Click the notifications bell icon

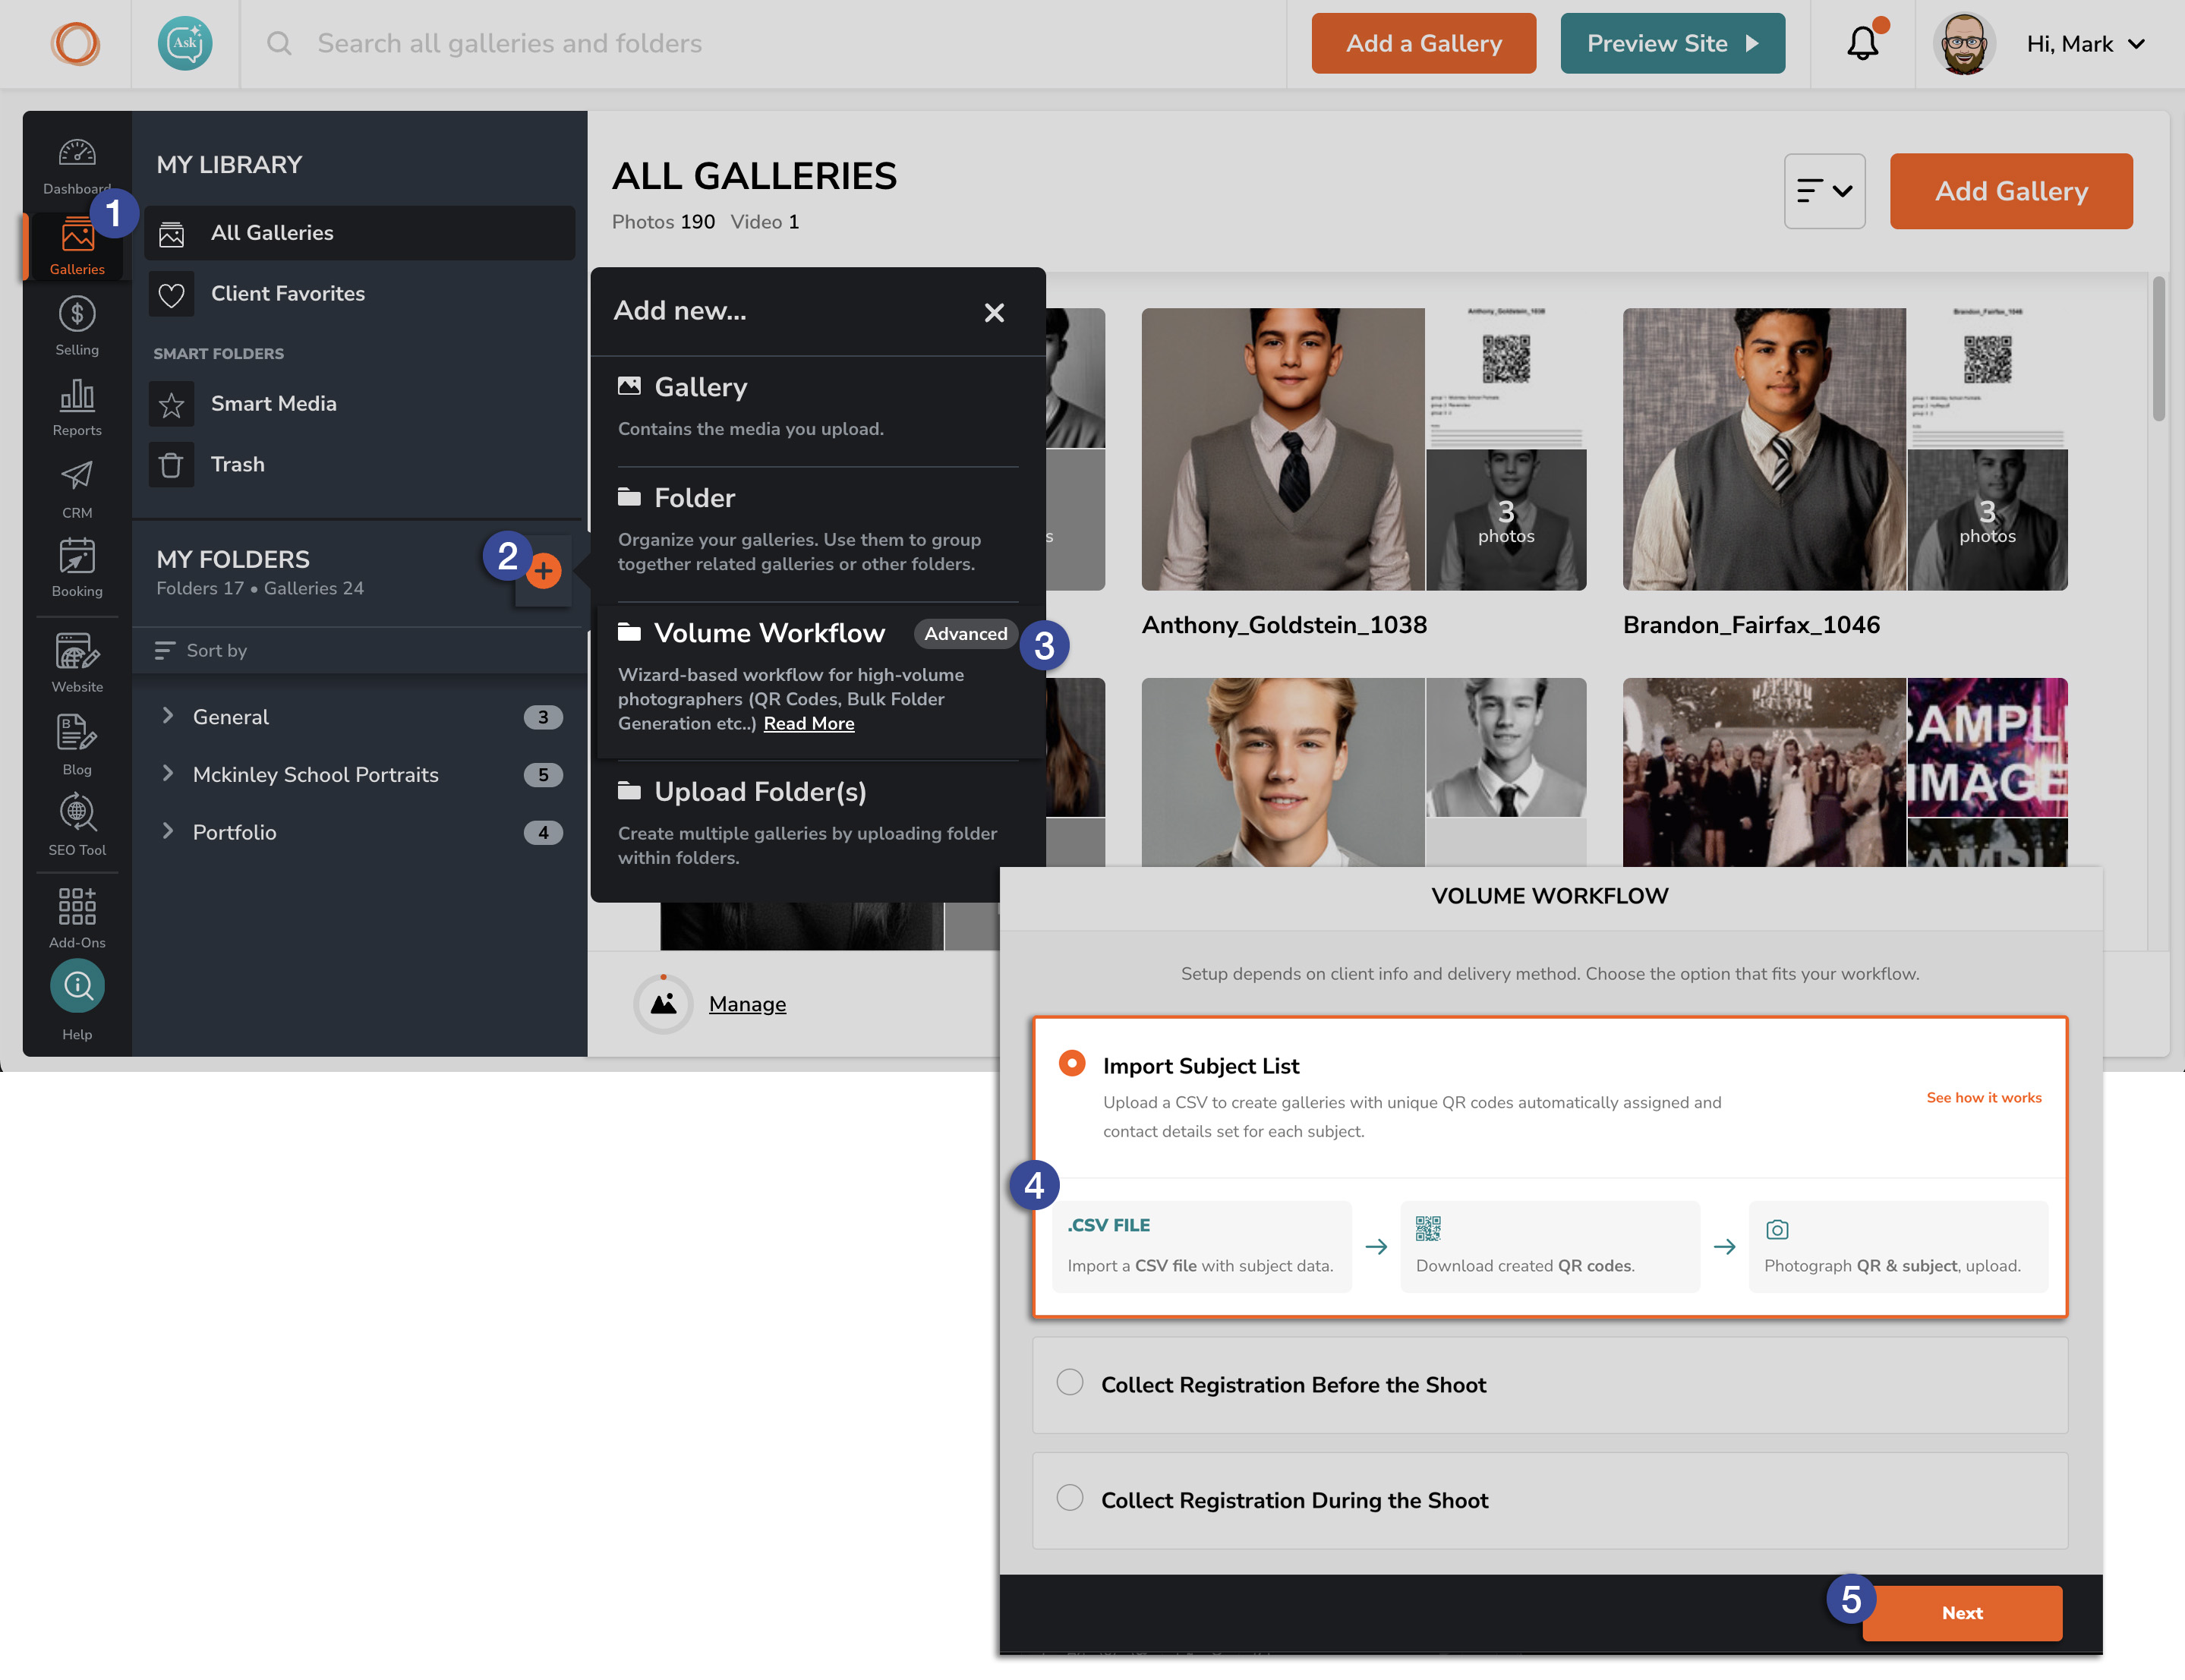click(x=1862, y=43)
